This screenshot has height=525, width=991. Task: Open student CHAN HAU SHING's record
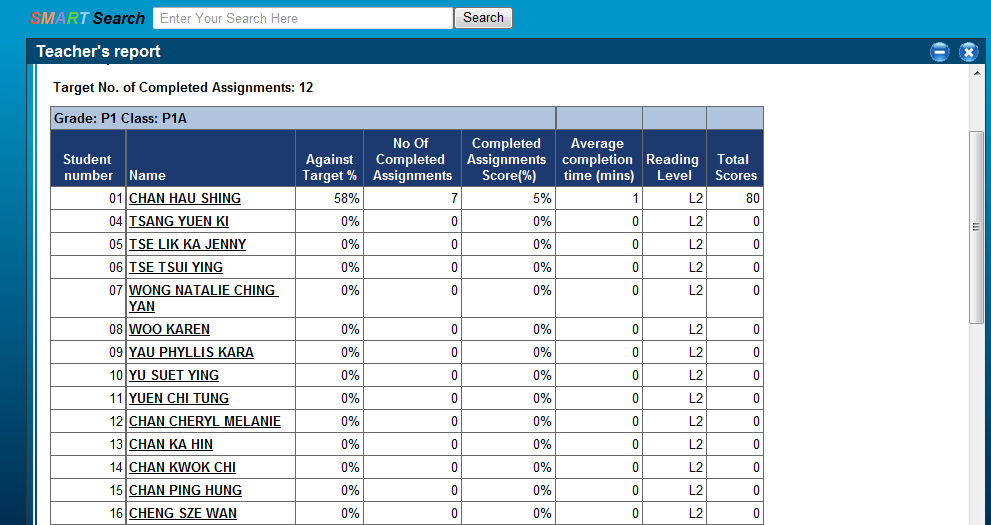(x=185, y=198)
